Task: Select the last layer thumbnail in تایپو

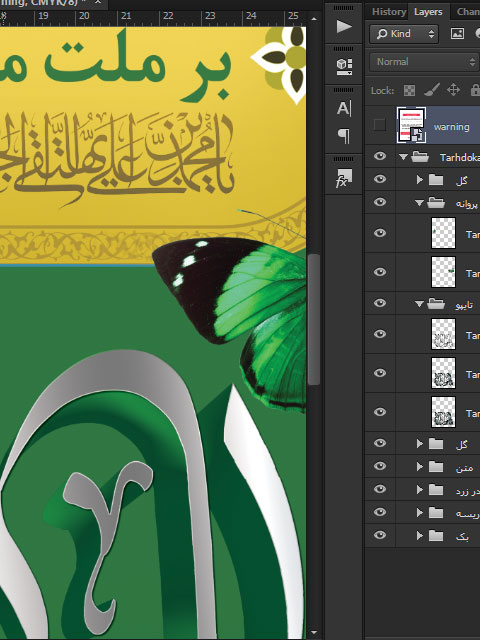Action: 443,412
